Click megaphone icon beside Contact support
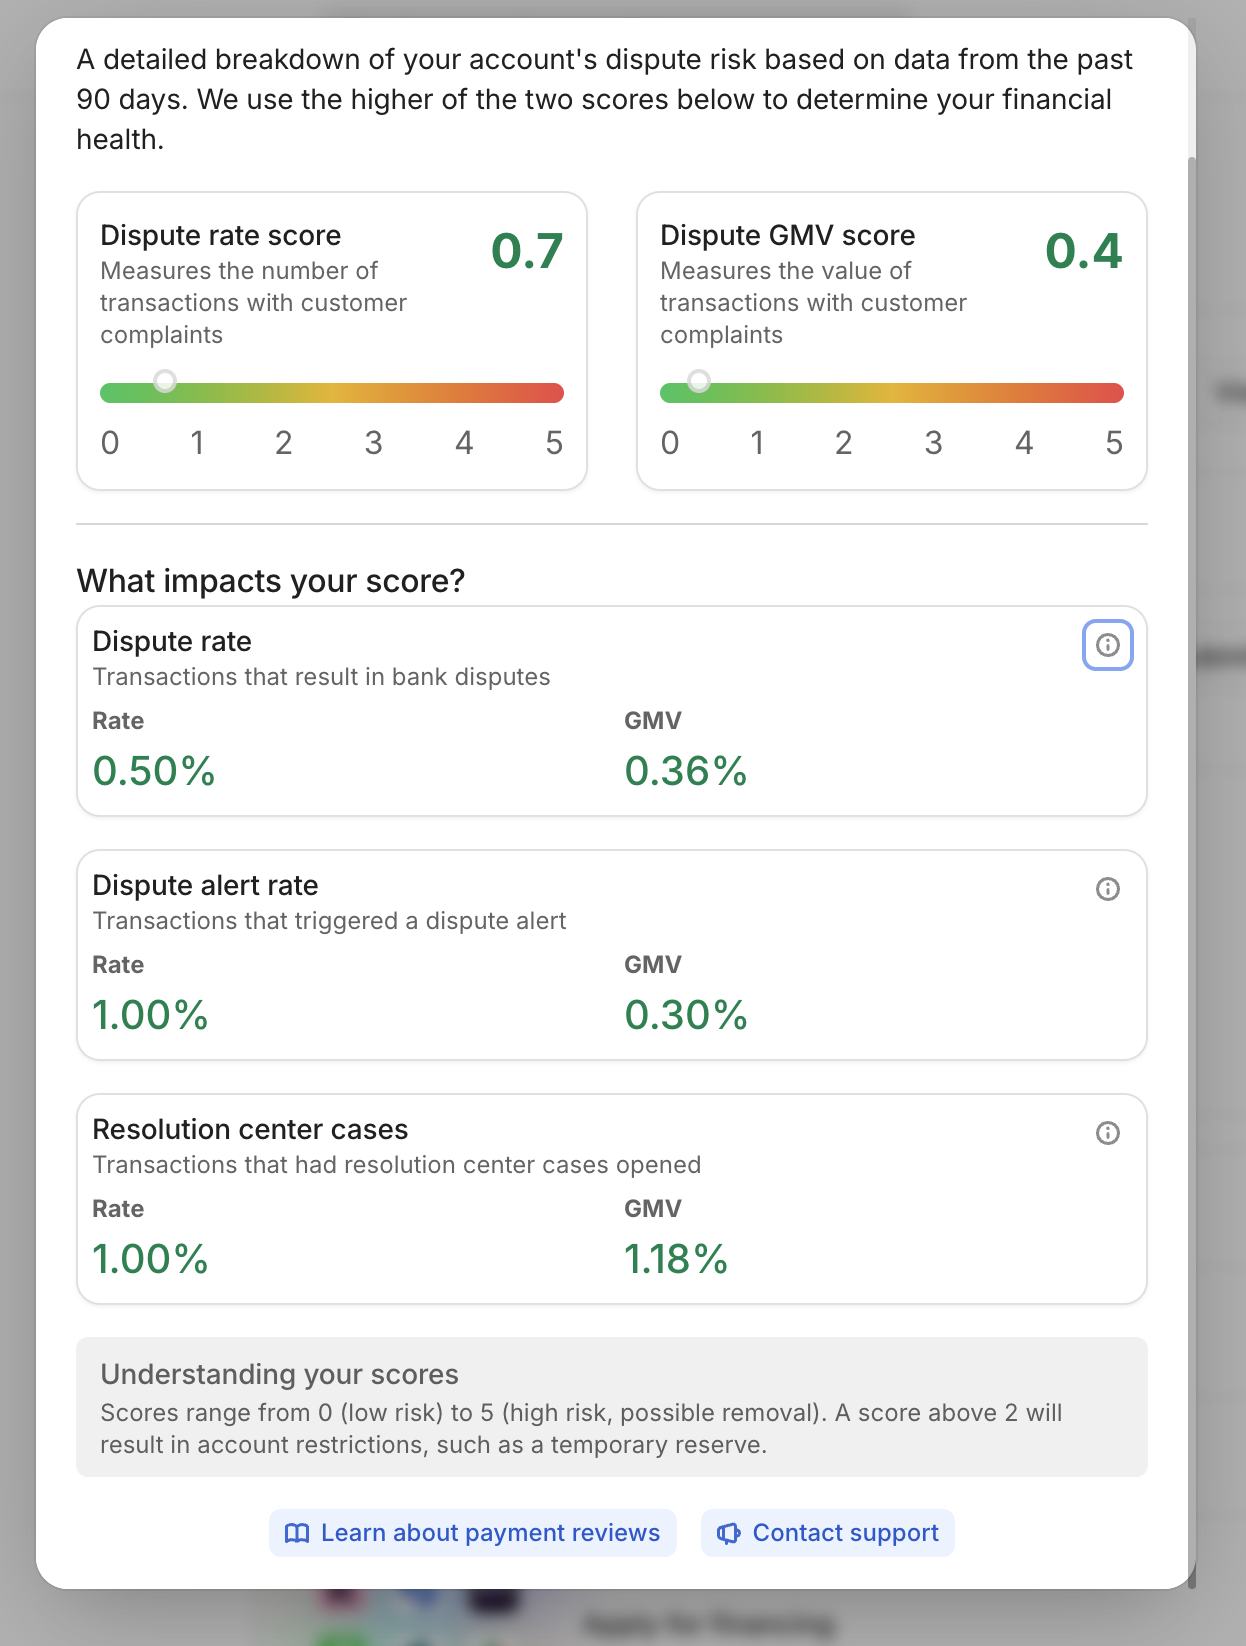The height and width of the screenshot is (1646, 1246). coord(729,1533)
